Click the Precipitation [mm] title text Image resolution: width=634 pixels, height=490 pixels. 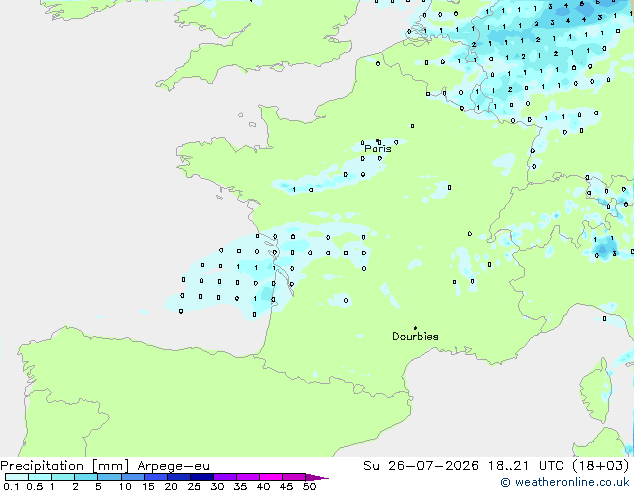64,466
